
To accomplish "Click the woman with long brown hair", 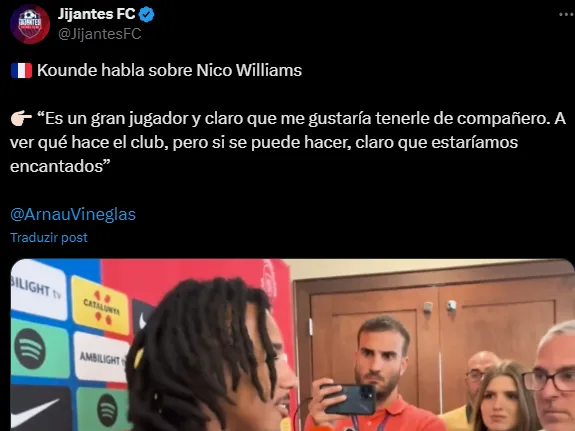I will point(502,397).
